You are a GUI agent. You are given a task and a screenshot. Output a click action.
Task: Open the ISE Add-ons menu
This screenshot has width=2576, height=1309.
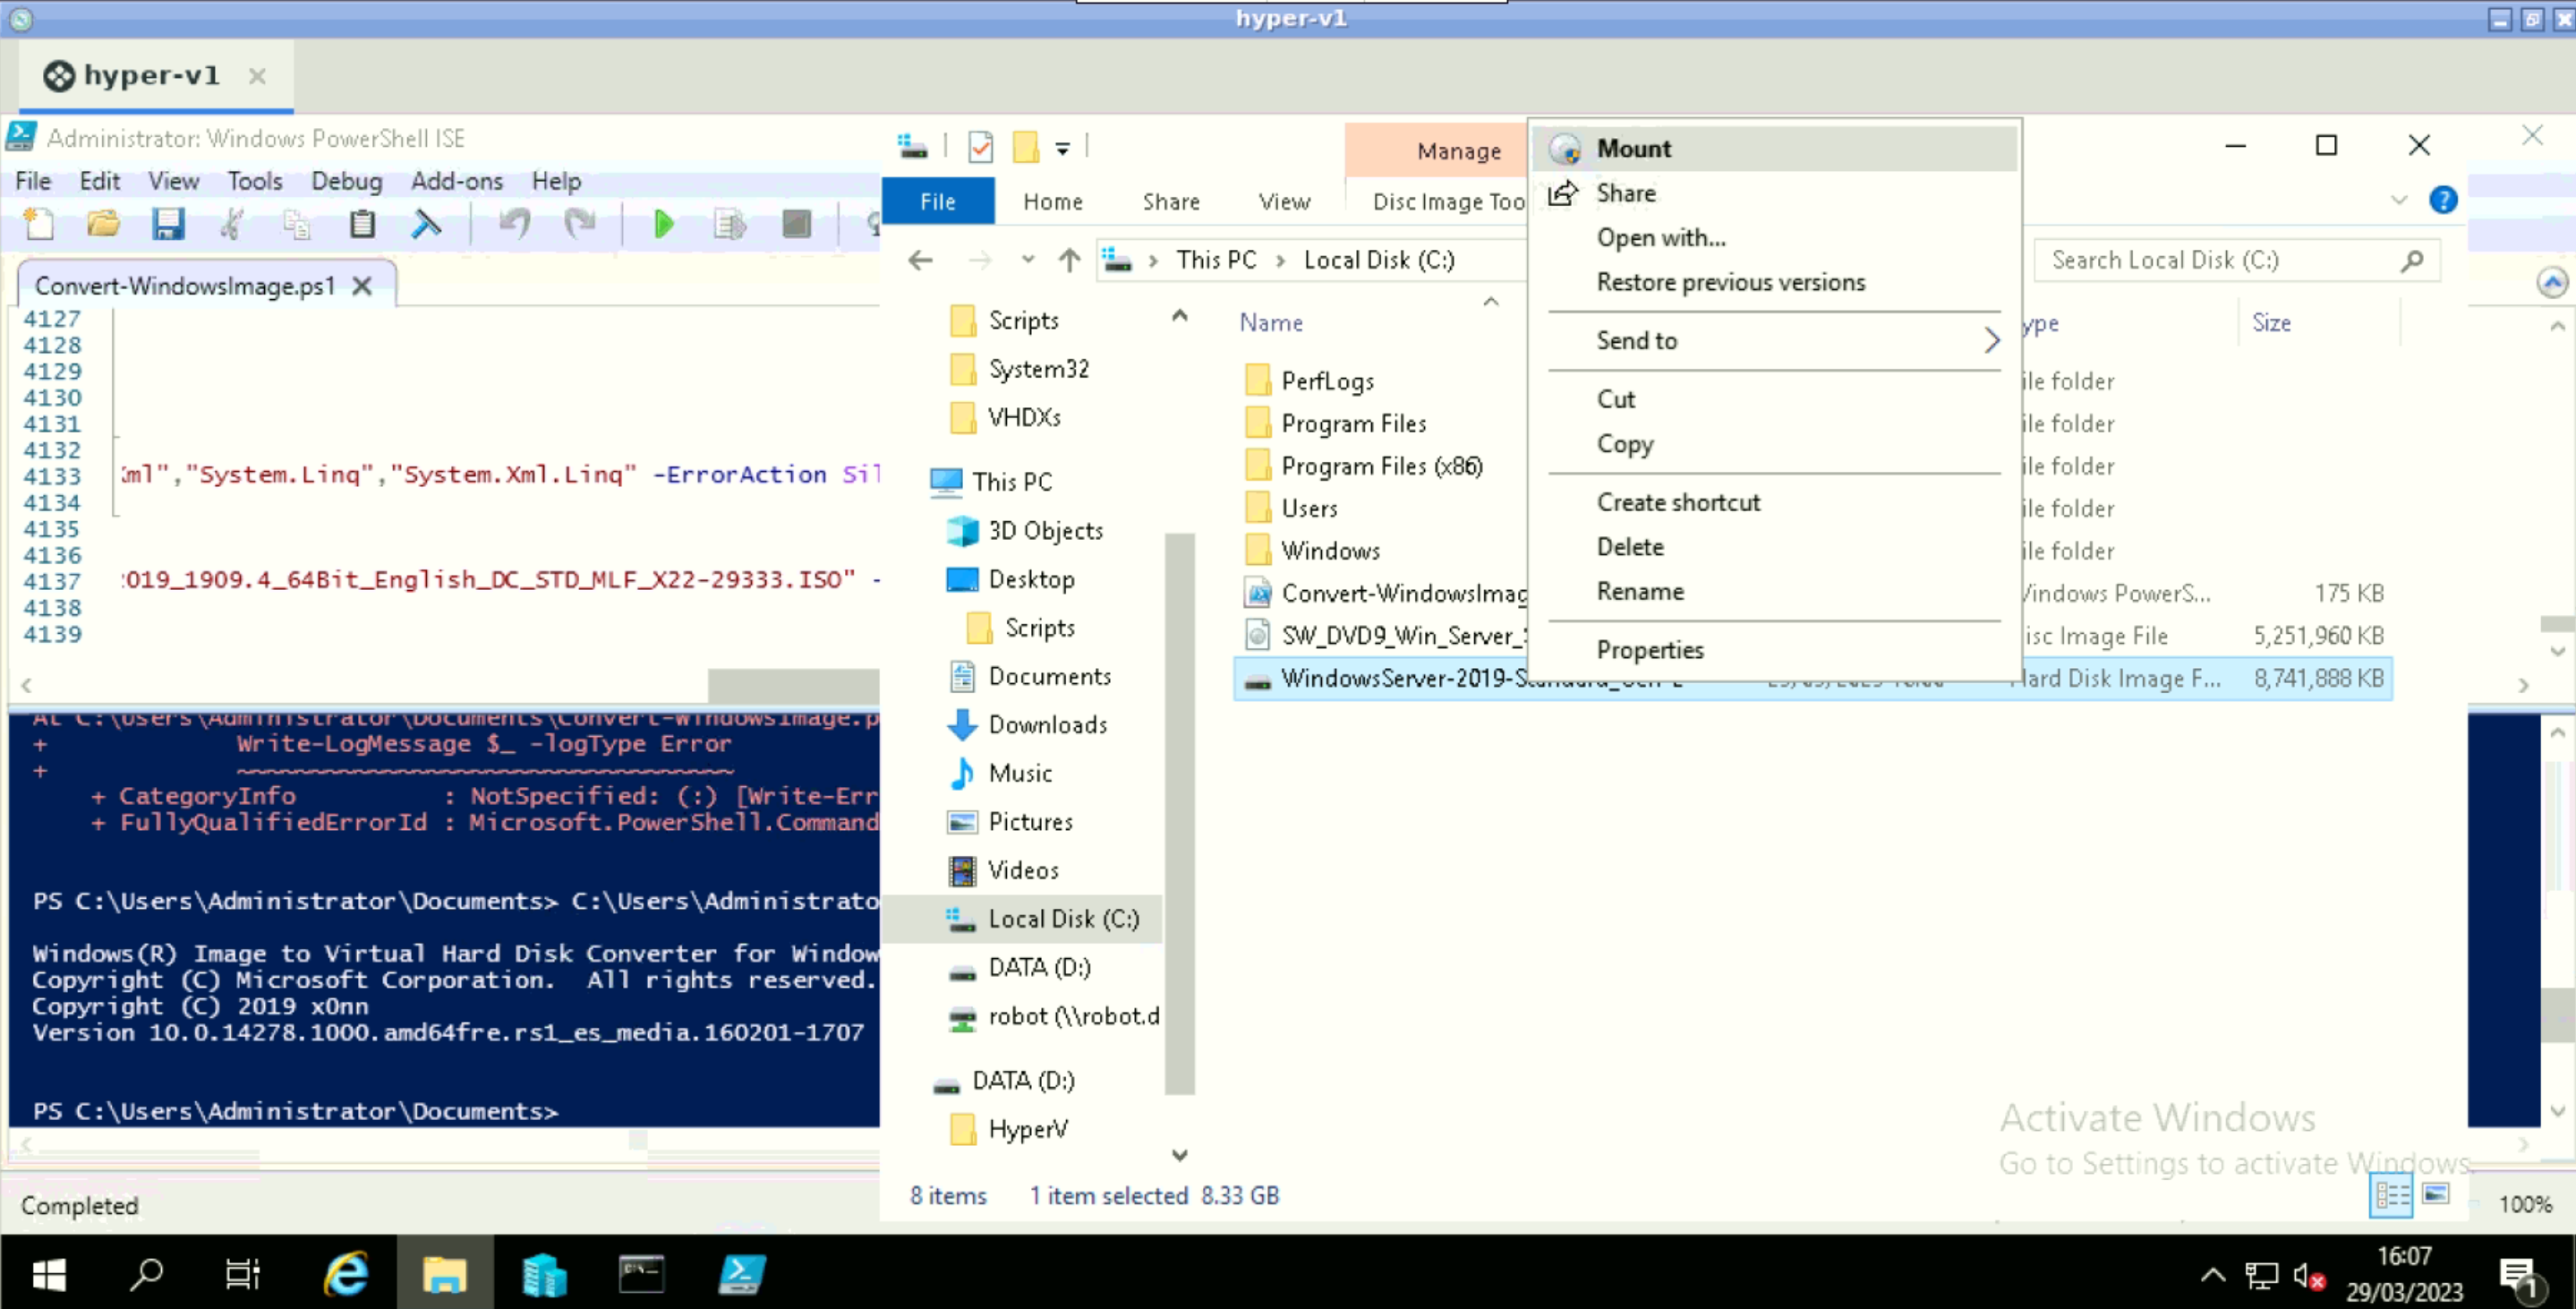pyautogui.click(x=457, y=181)
